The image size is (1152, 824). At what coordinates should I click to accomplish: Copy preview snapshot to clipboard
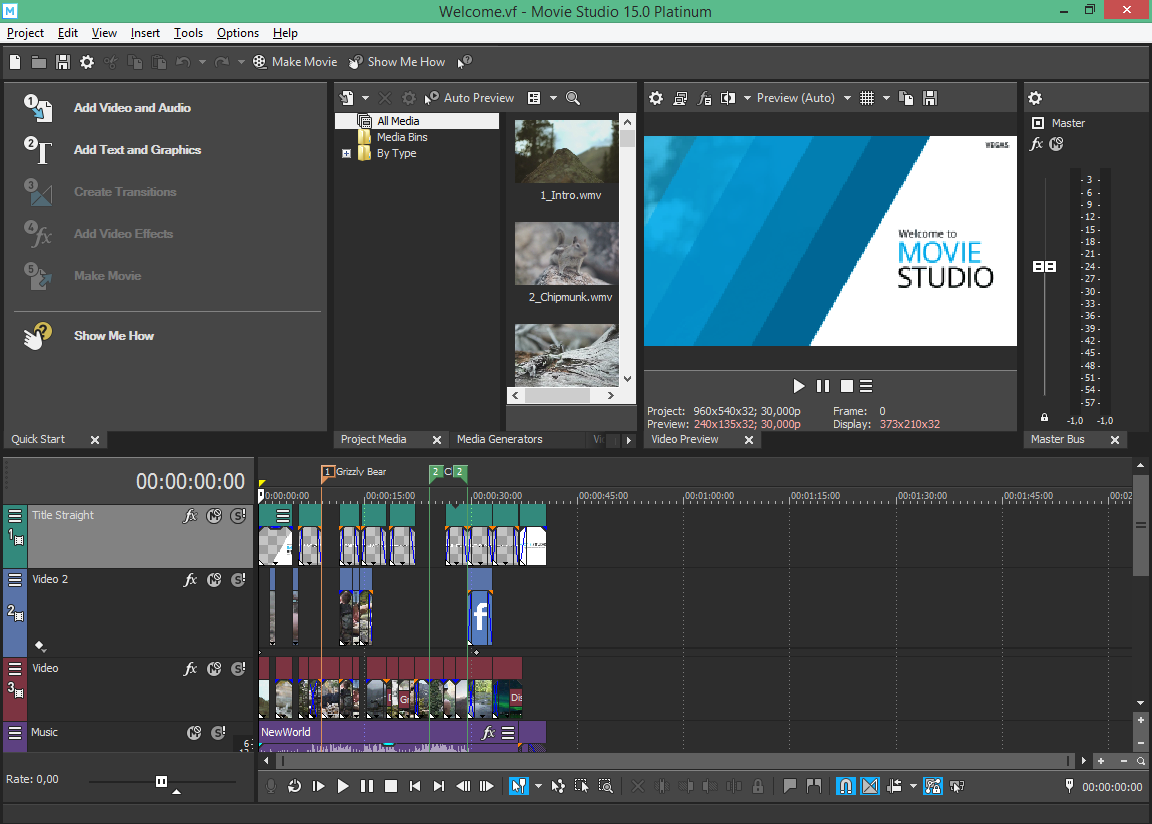(x=906, y=97)
